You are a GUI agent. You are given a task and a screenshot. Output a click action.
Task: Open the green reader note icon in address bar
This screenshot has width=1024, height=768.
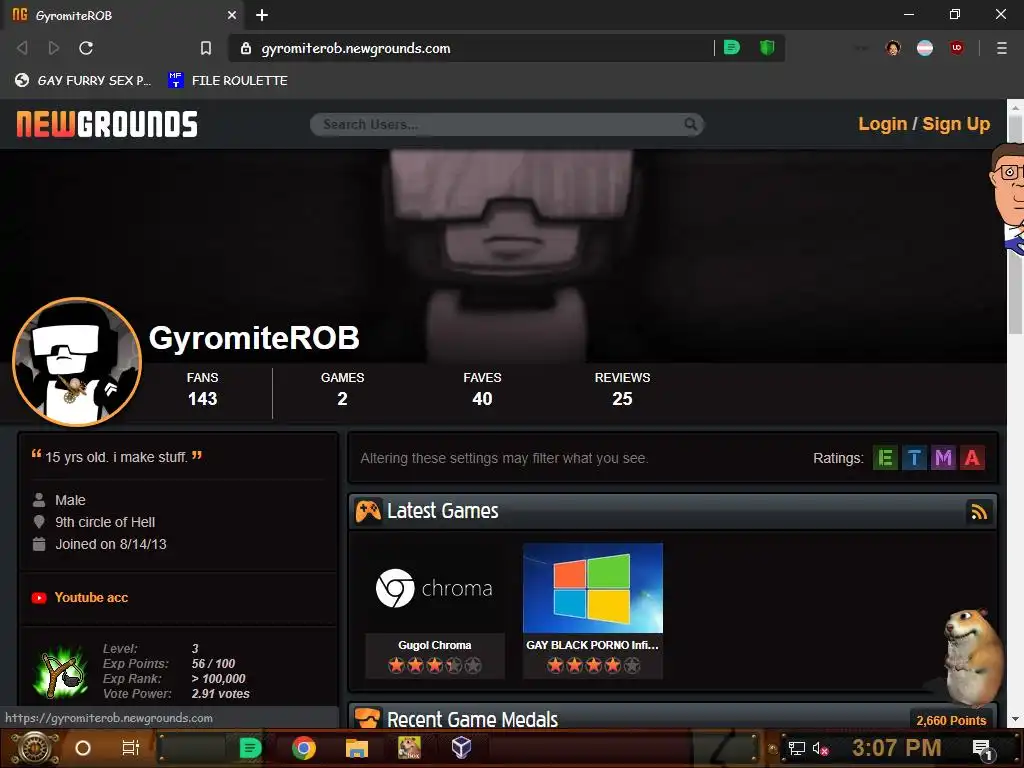point(732,48)
